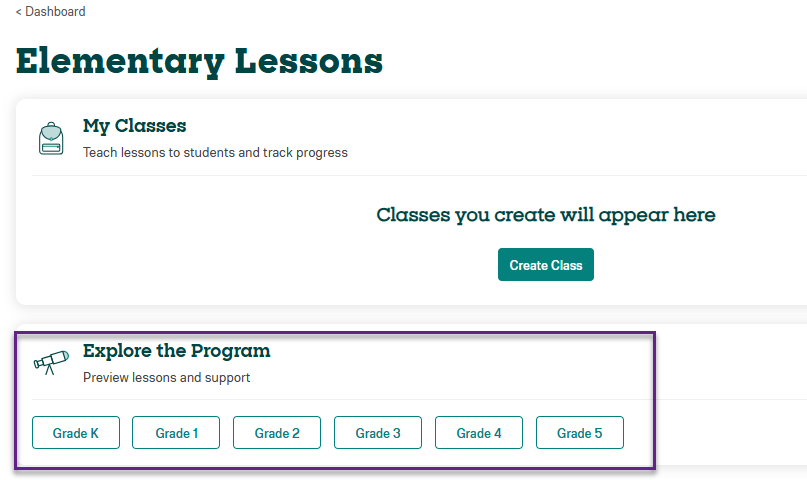The width and height of the screenshot is (807, 480).
Task: Click the telescope icon beside Explore the Program
Action: click(51, 362)
